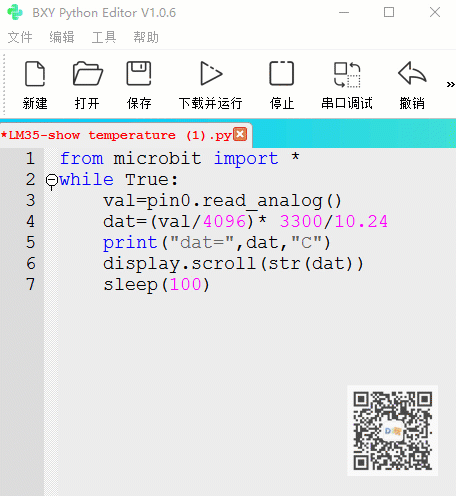Open the 帮助 menu
This screenshot has width=456, height=496.
(146, 37)
